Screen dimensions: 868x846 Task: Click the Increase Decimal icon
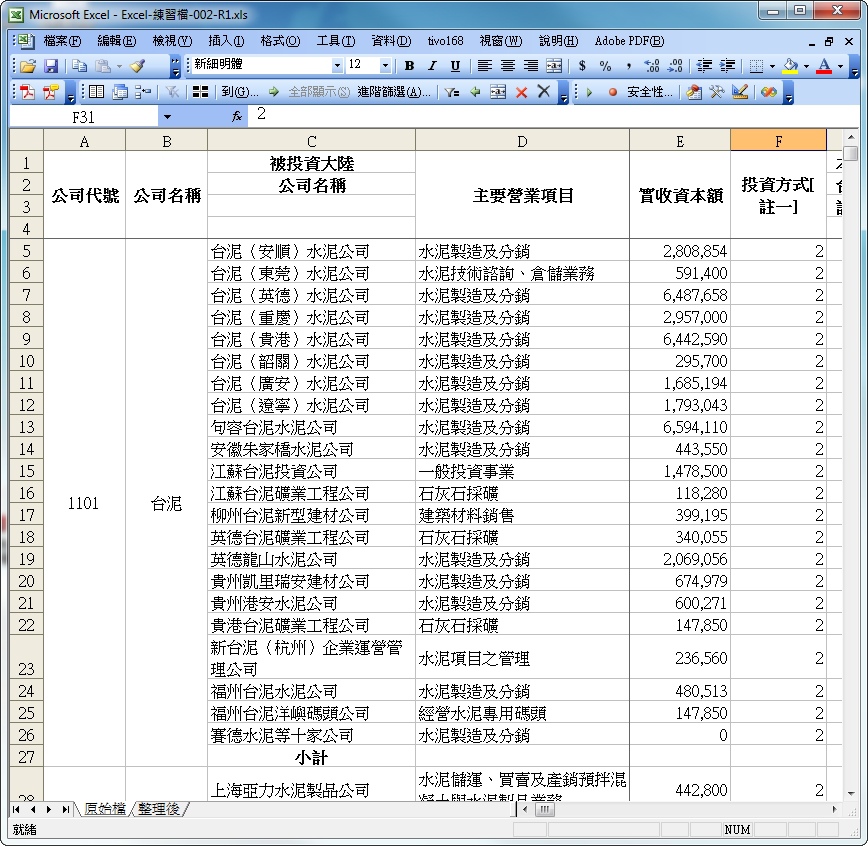click(652, 66)
